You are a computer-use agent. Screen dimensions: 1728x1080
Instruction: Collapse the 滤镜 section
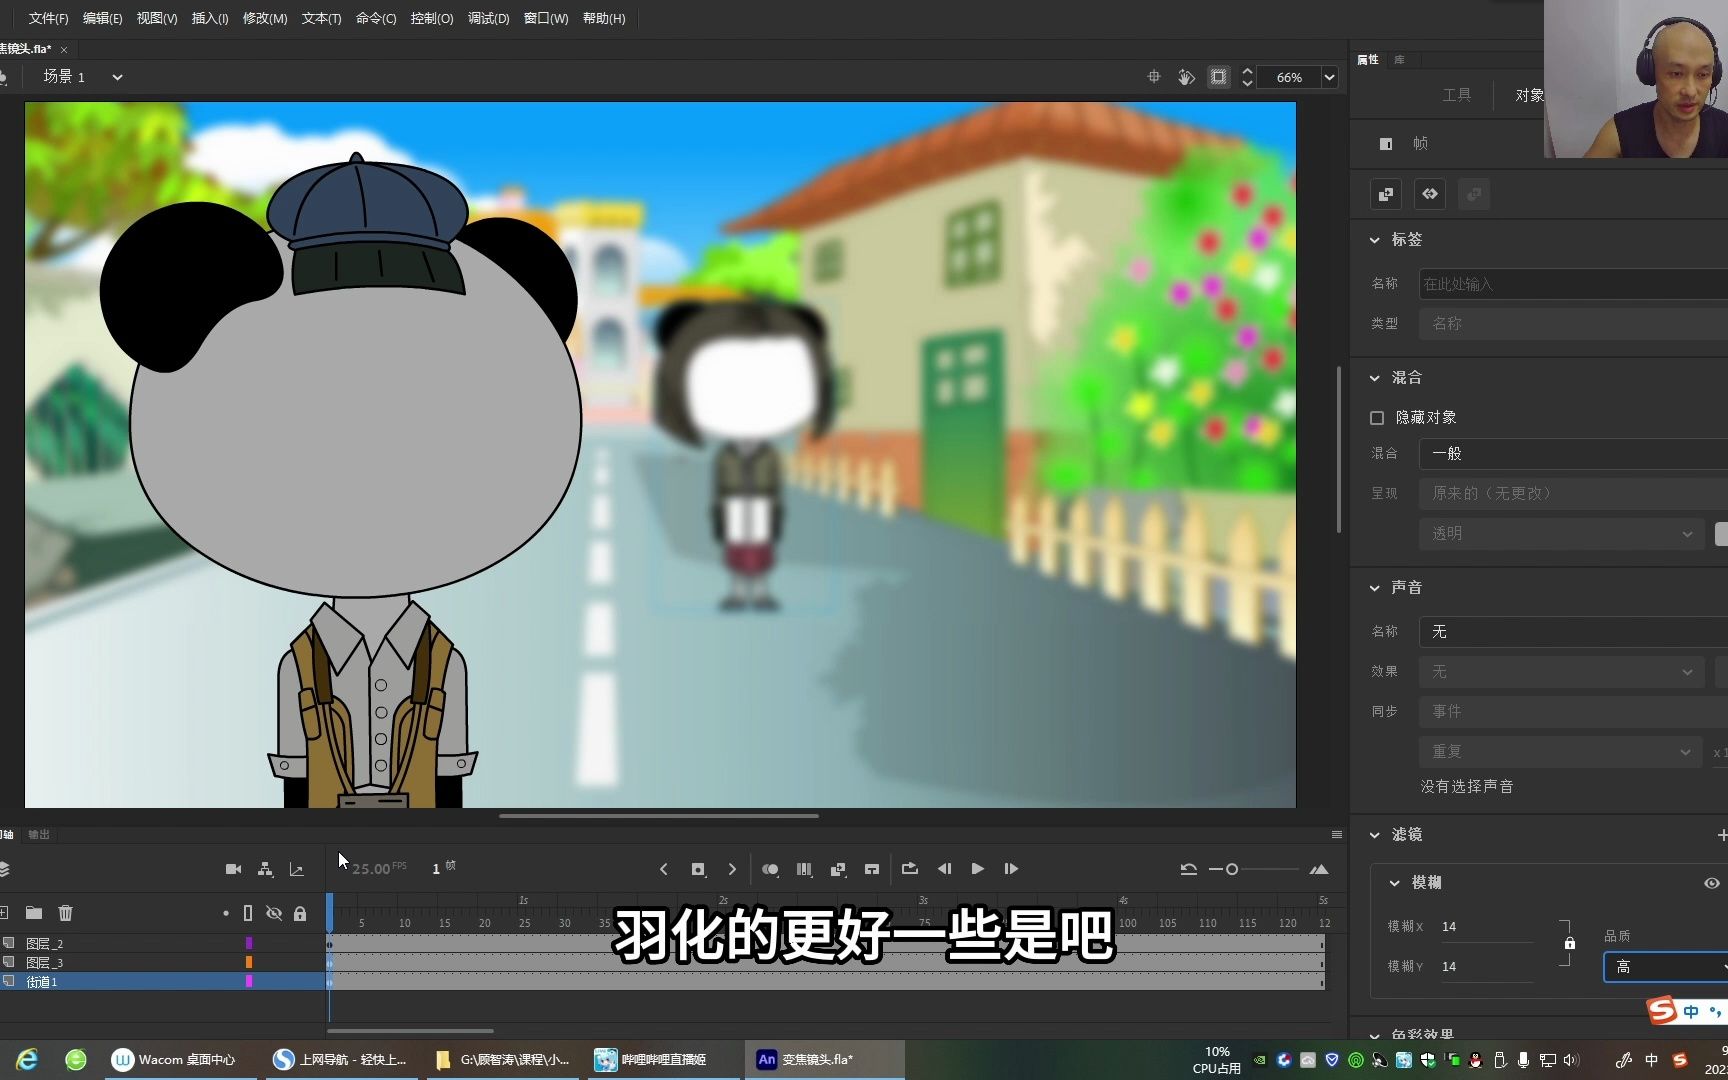1375,835
